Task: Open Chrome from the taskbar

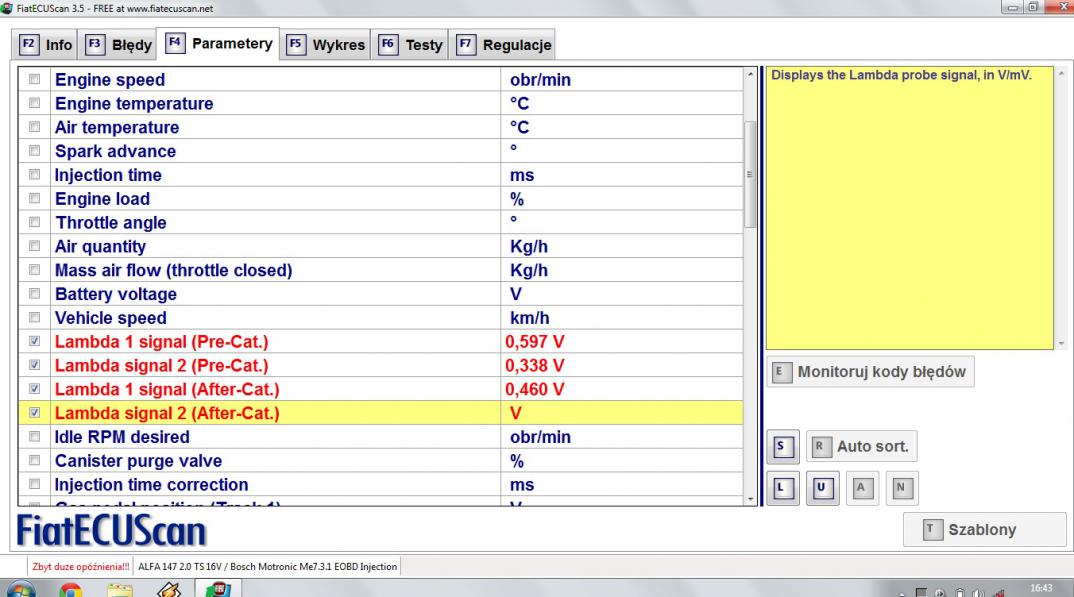Action: pos(70,588)
